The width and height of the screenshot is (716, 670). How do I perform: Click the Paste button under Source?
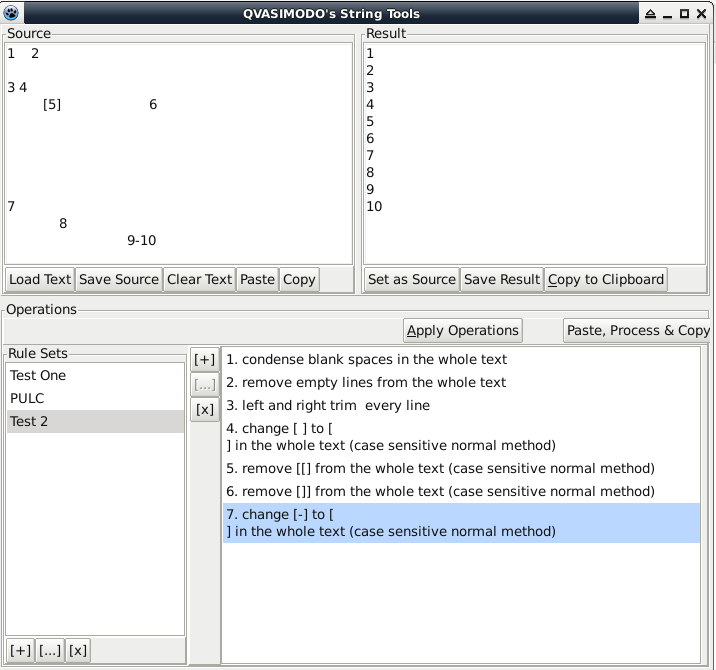pos(258,279)
